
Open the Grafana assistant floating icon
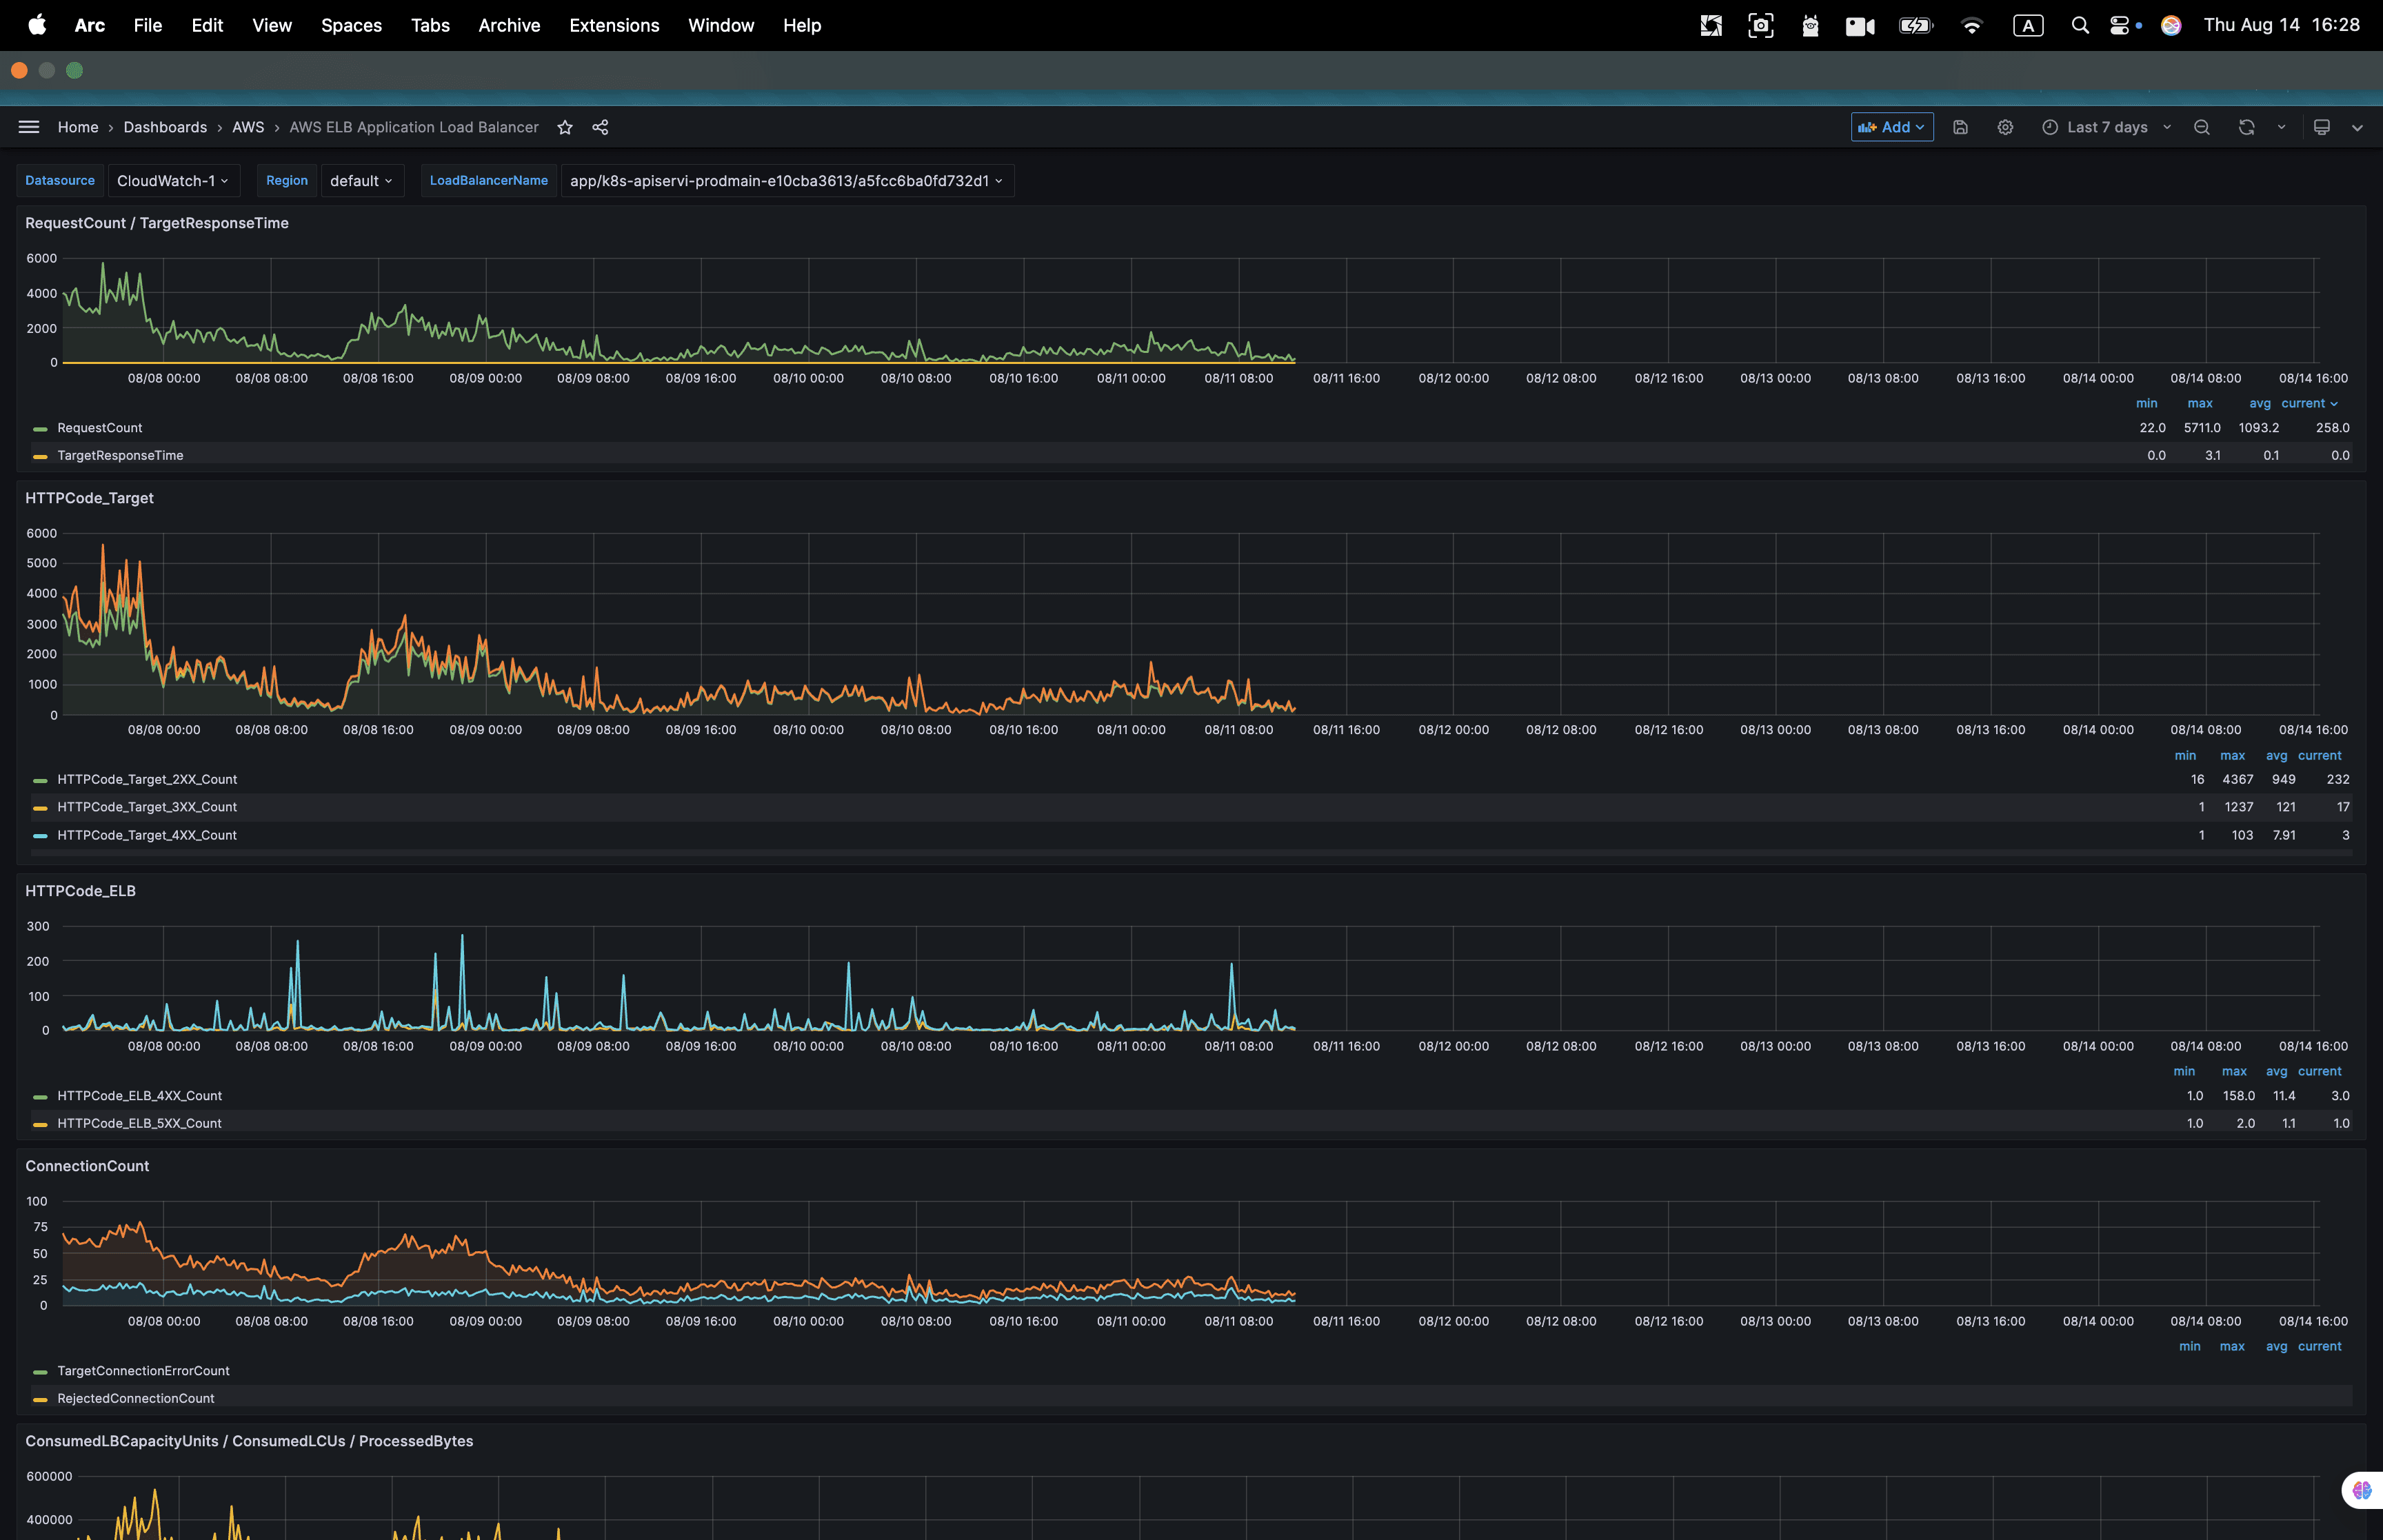pyautogui.click(x=2363, y=1489)
